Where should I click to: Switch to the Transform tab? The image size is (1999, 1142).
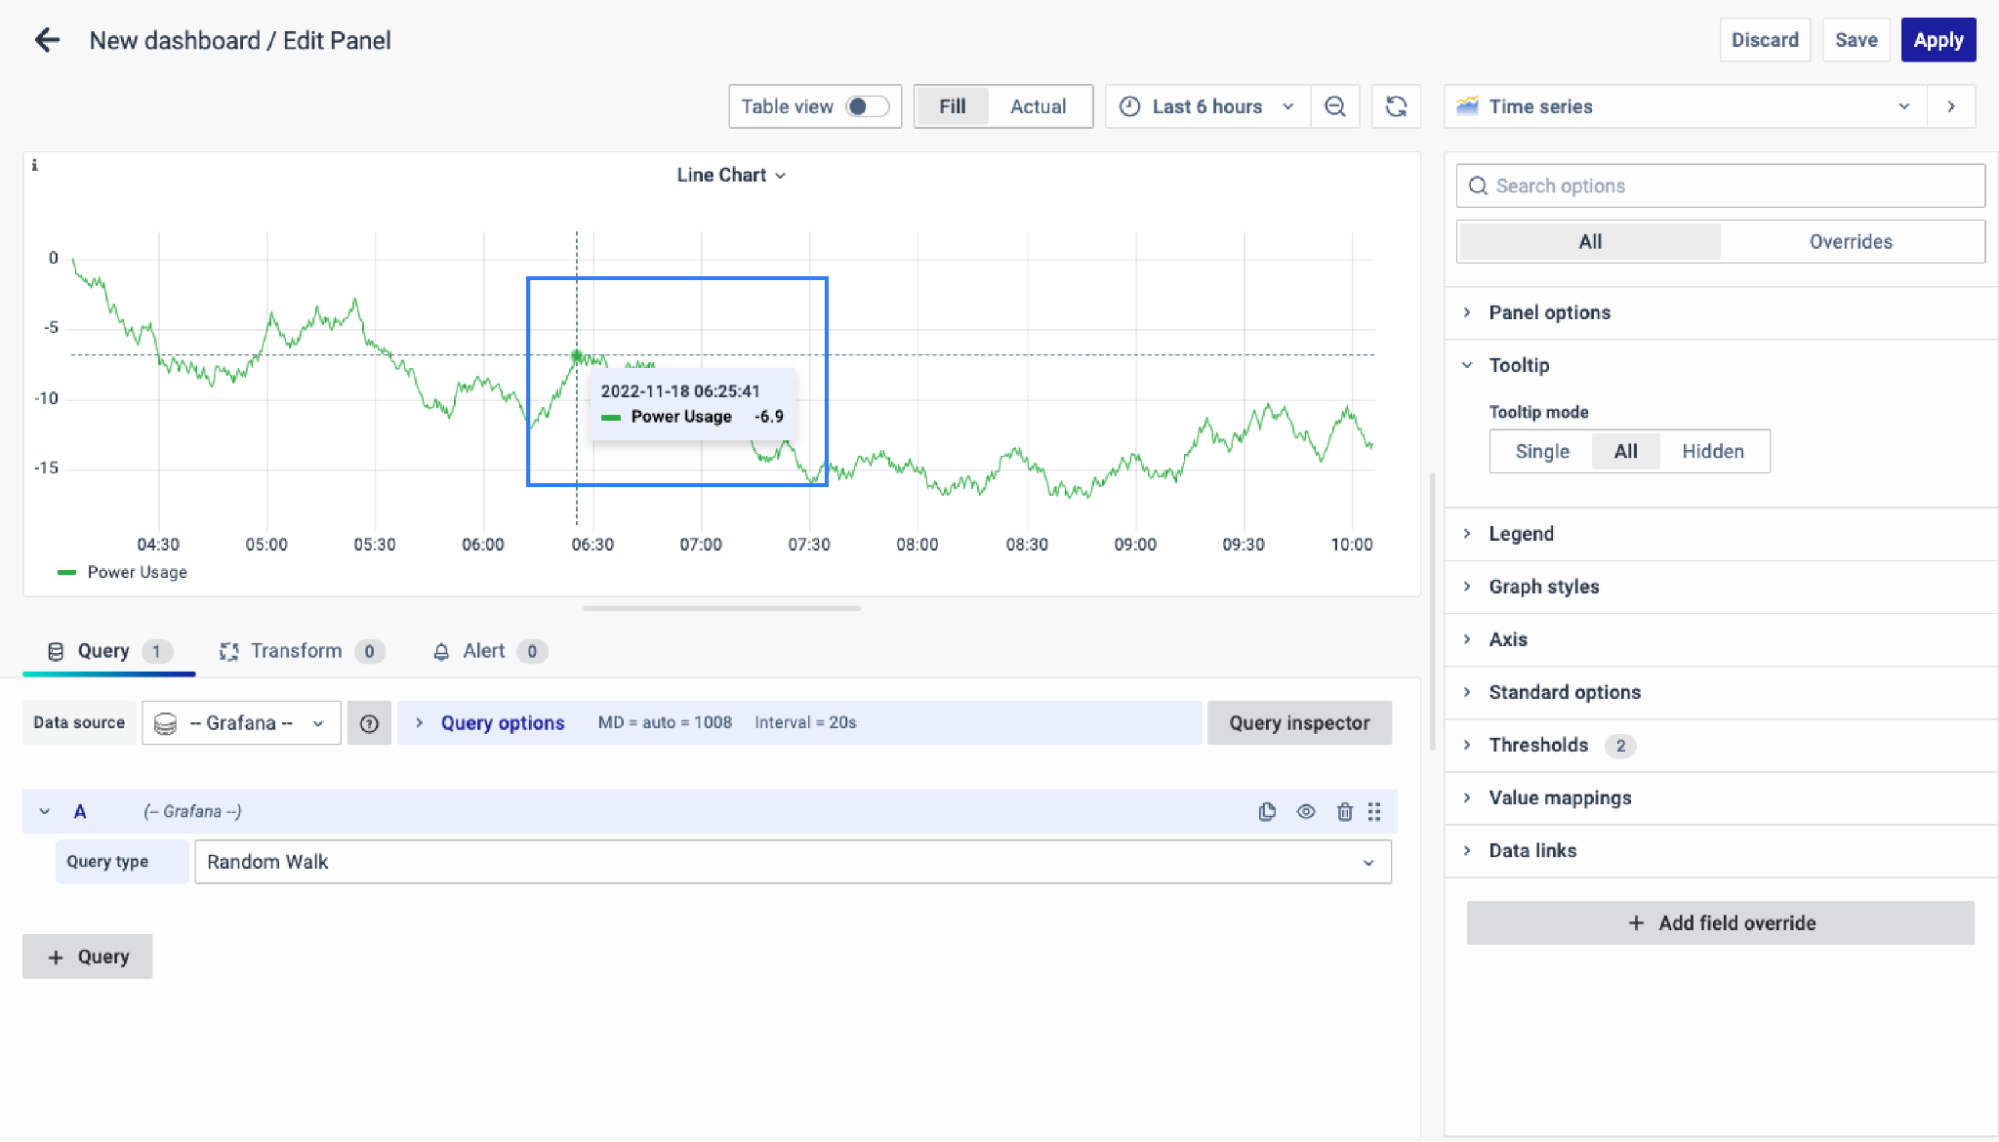pos(295,651)
